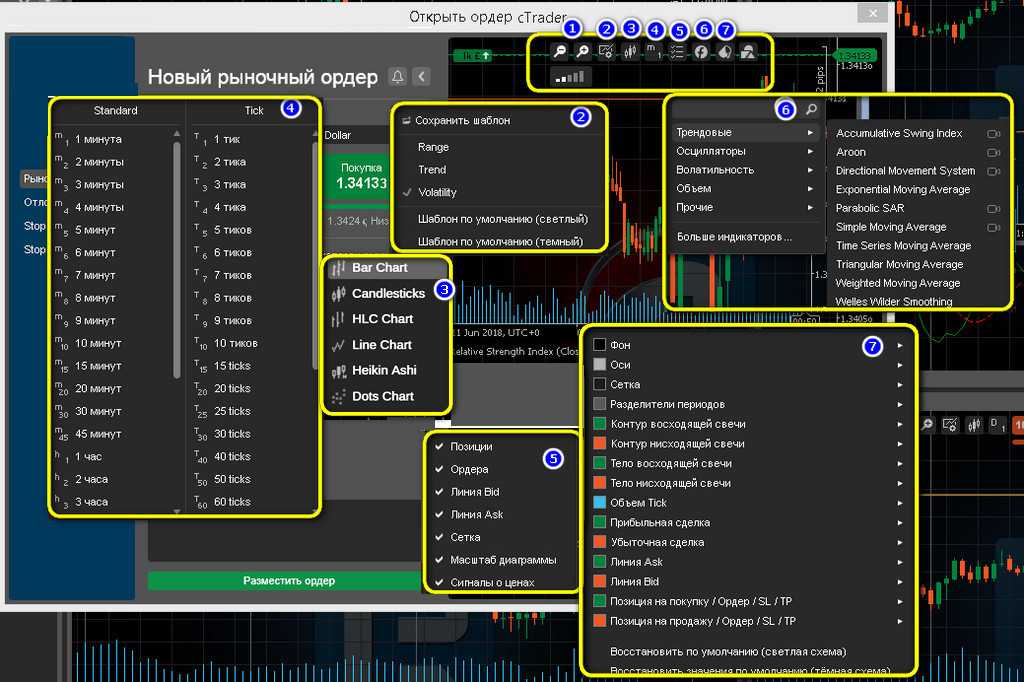1024x682 pixels.
Task: Click Больше индикаторов link
Action: click(734, 237)
